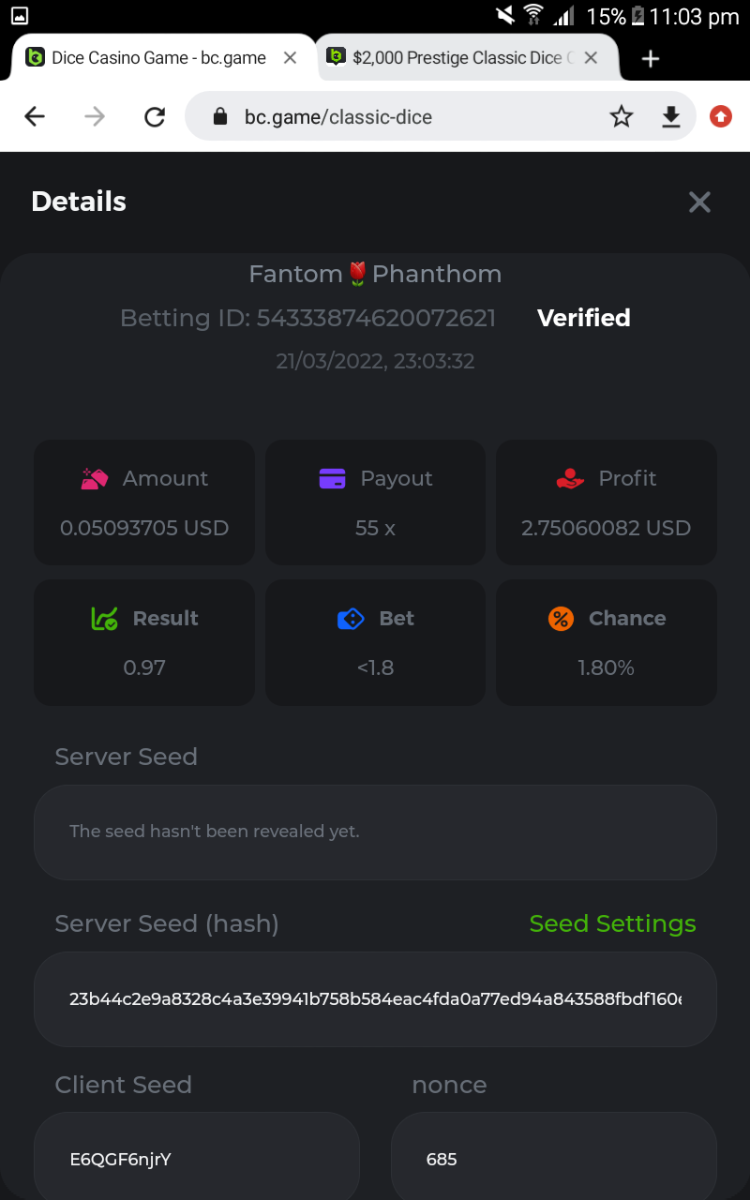Click the Amount card icon
This screenshot has height=1200, width=750.
95,479
